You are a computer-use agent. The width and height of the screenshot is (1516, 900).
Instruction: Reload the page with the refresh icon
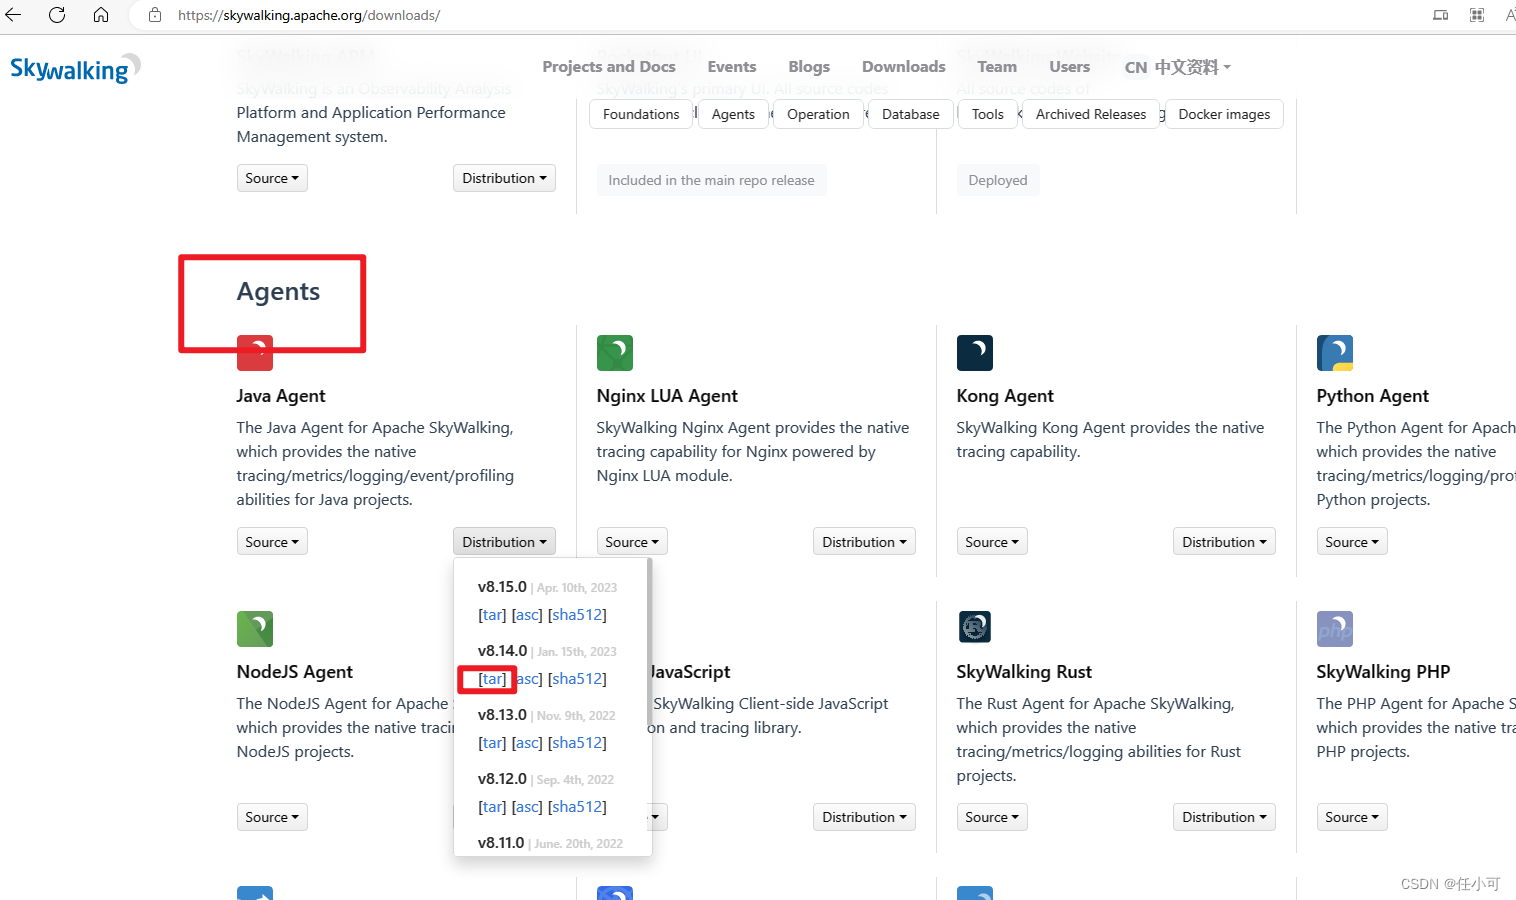[57, 15]
